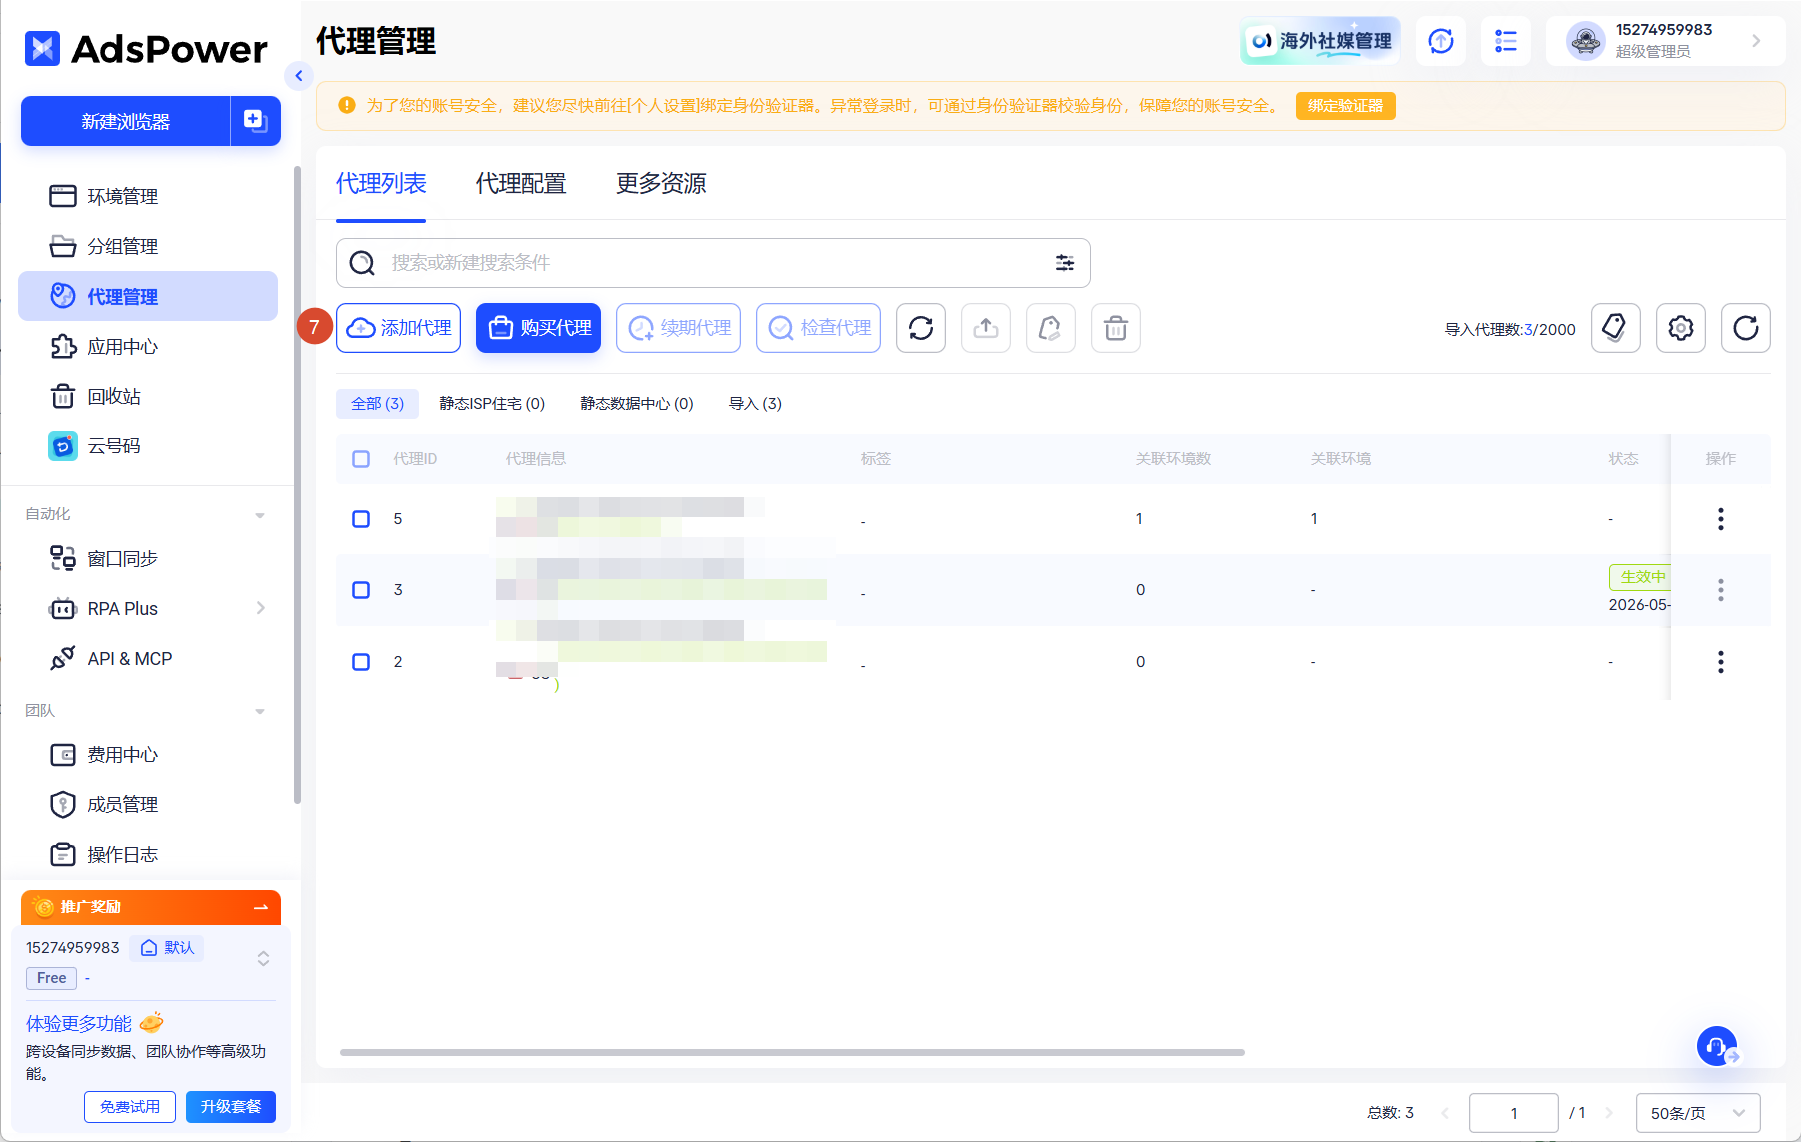1801x1142 pixels.
Task: Check the checkbox for proxy ID 5
Action: pyautogui.click(x=361, y=519)
